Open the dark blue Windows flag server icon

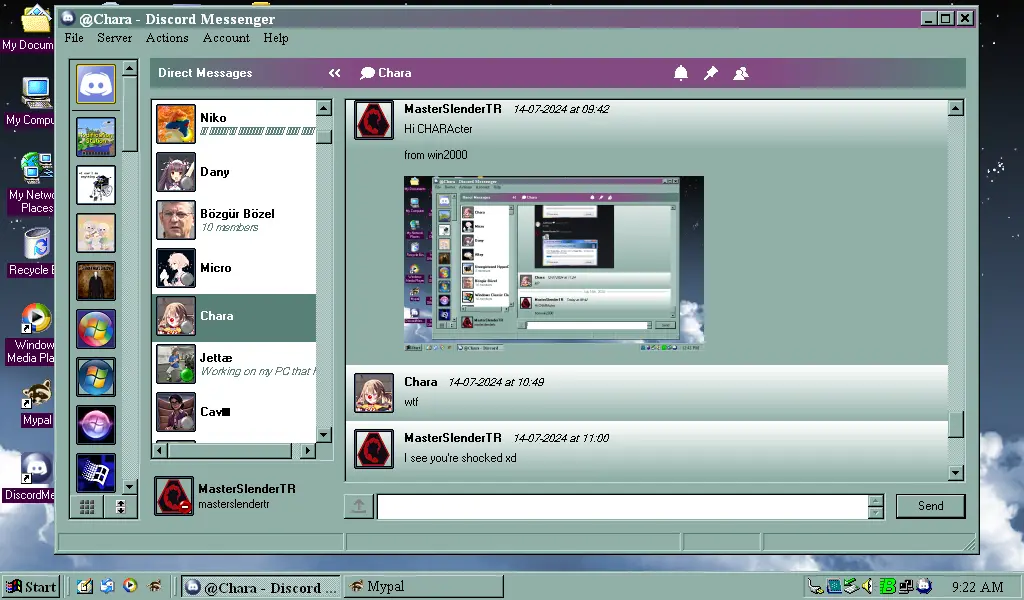pos(96,473)
